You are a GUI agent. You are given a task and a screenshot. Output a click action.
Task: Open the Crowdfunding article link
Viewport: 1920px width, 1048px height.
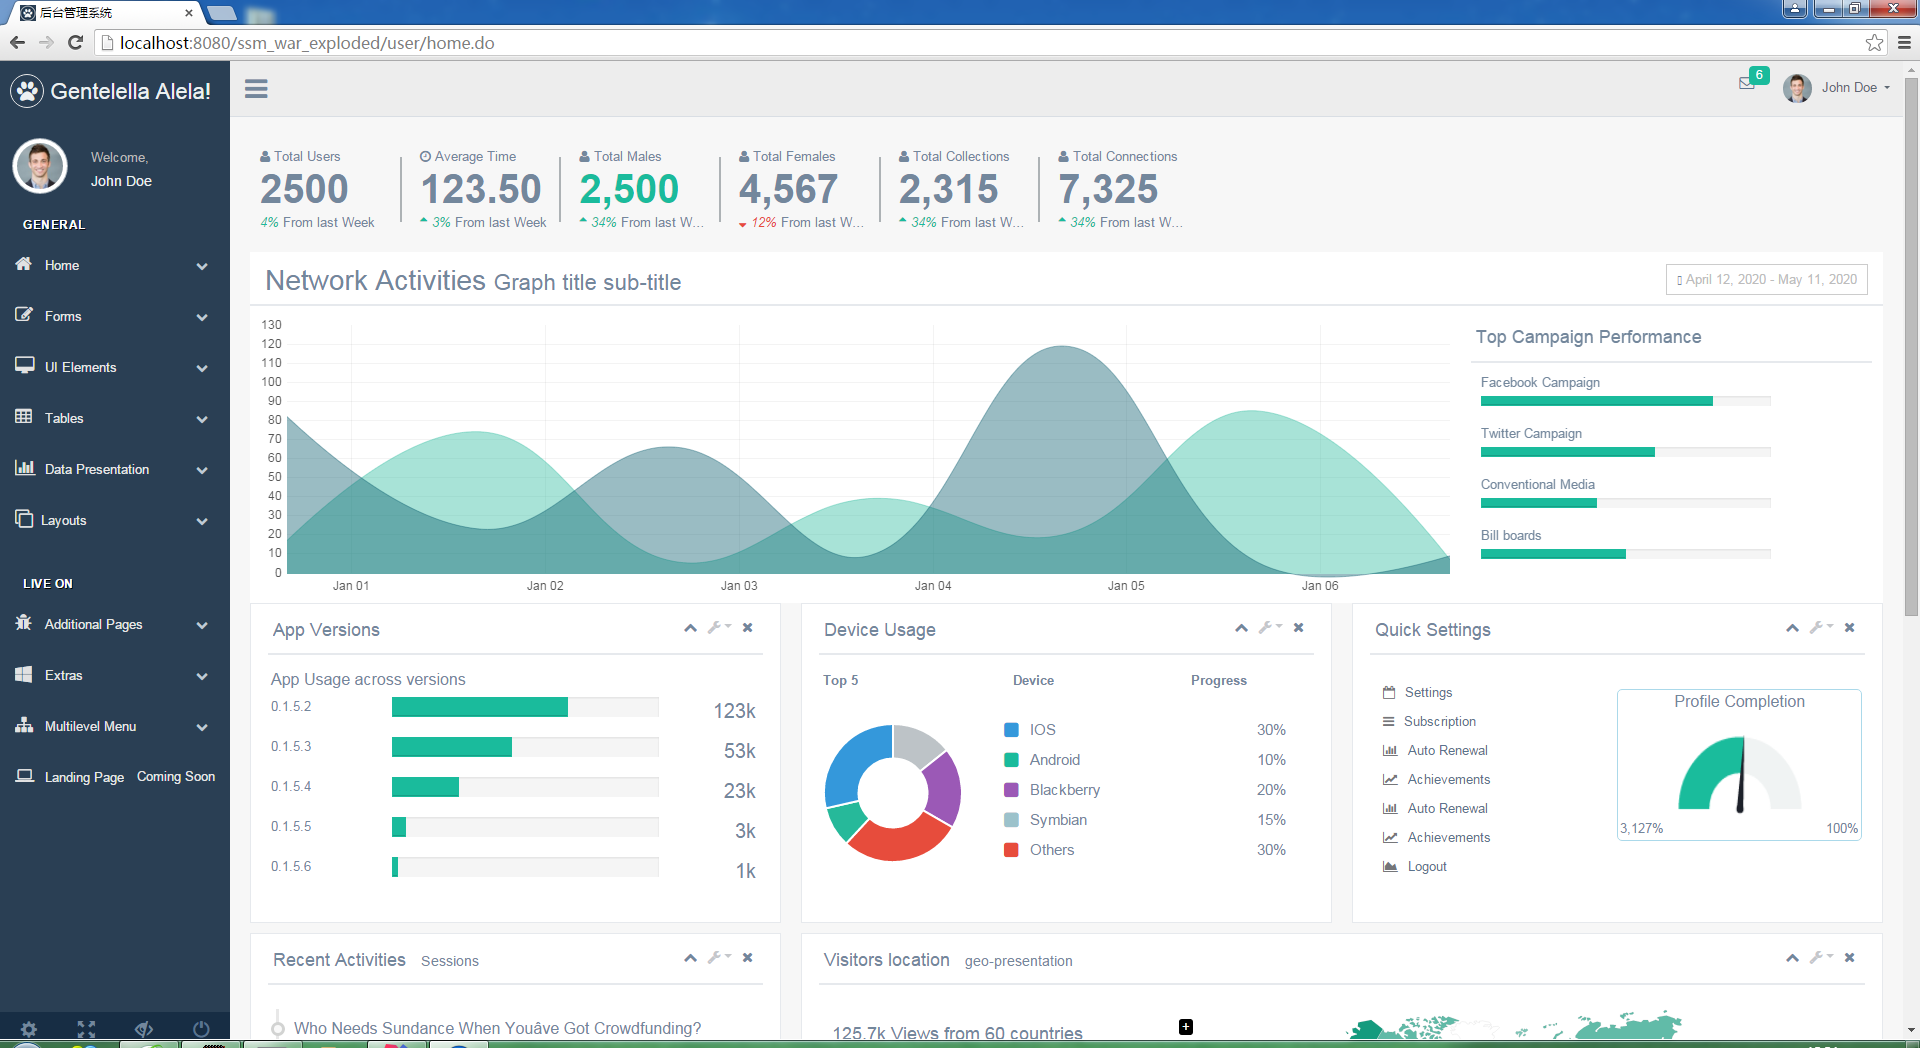(x=497, y=1028)
